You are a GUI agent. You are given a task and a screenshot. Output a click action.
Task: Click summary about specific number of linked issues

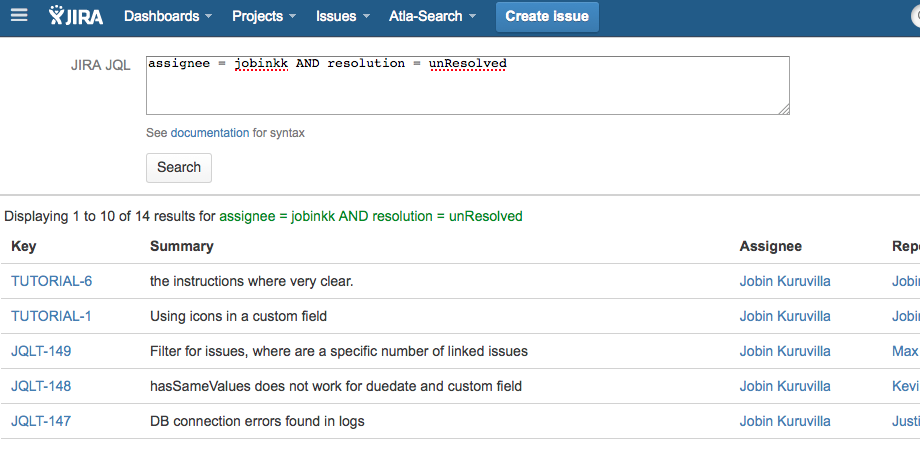(x=339, y=351)
